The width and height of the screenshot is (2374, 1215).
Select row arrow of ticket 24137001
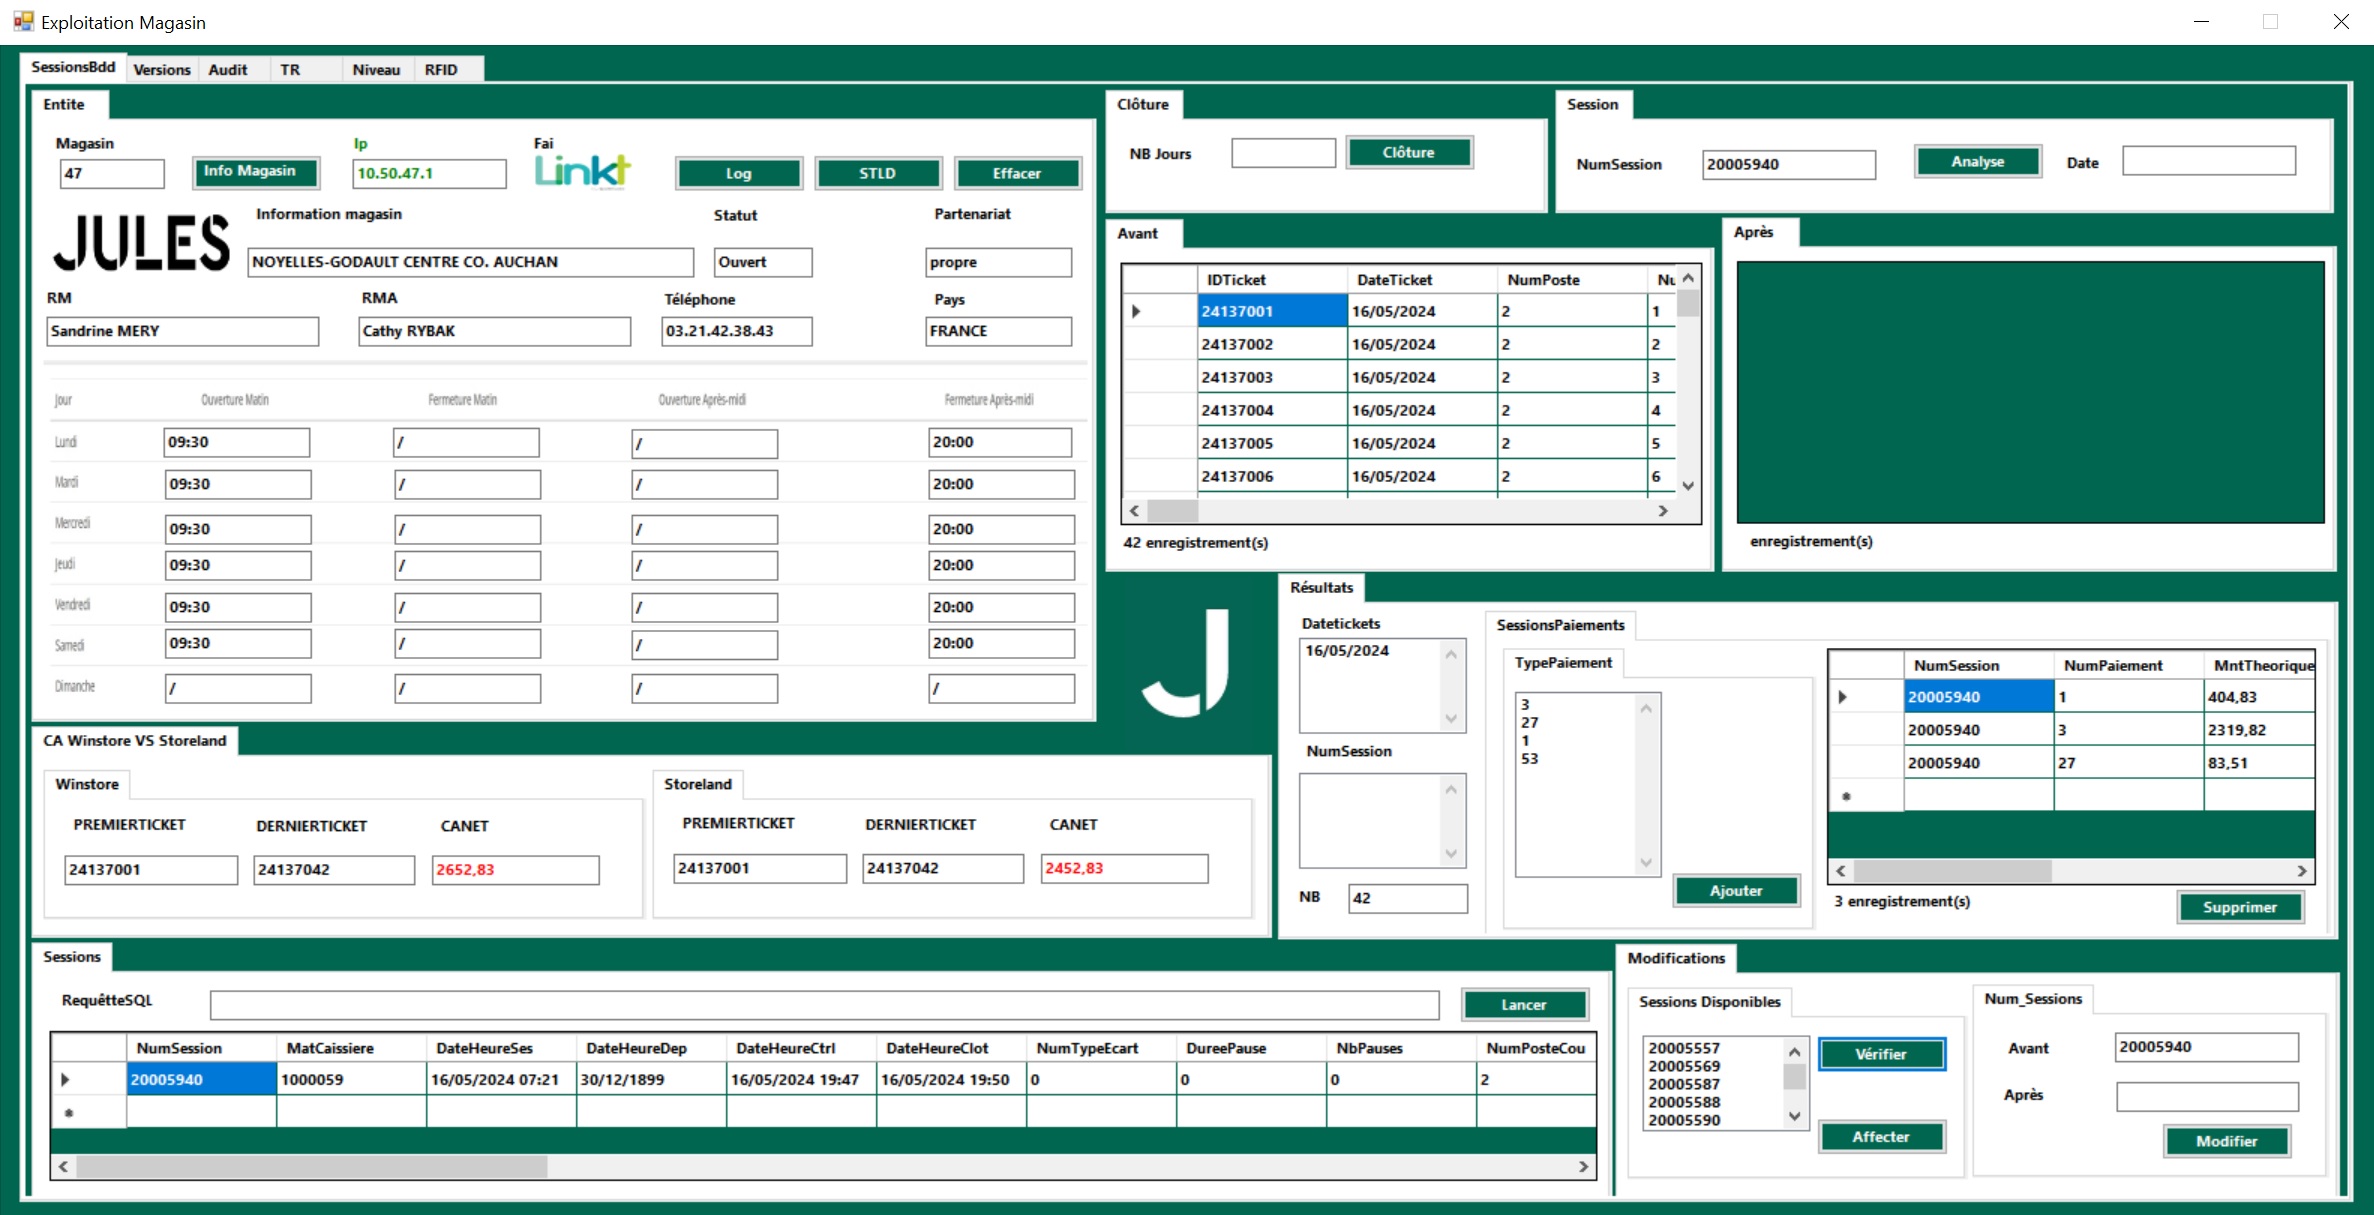coord(1137,311)
